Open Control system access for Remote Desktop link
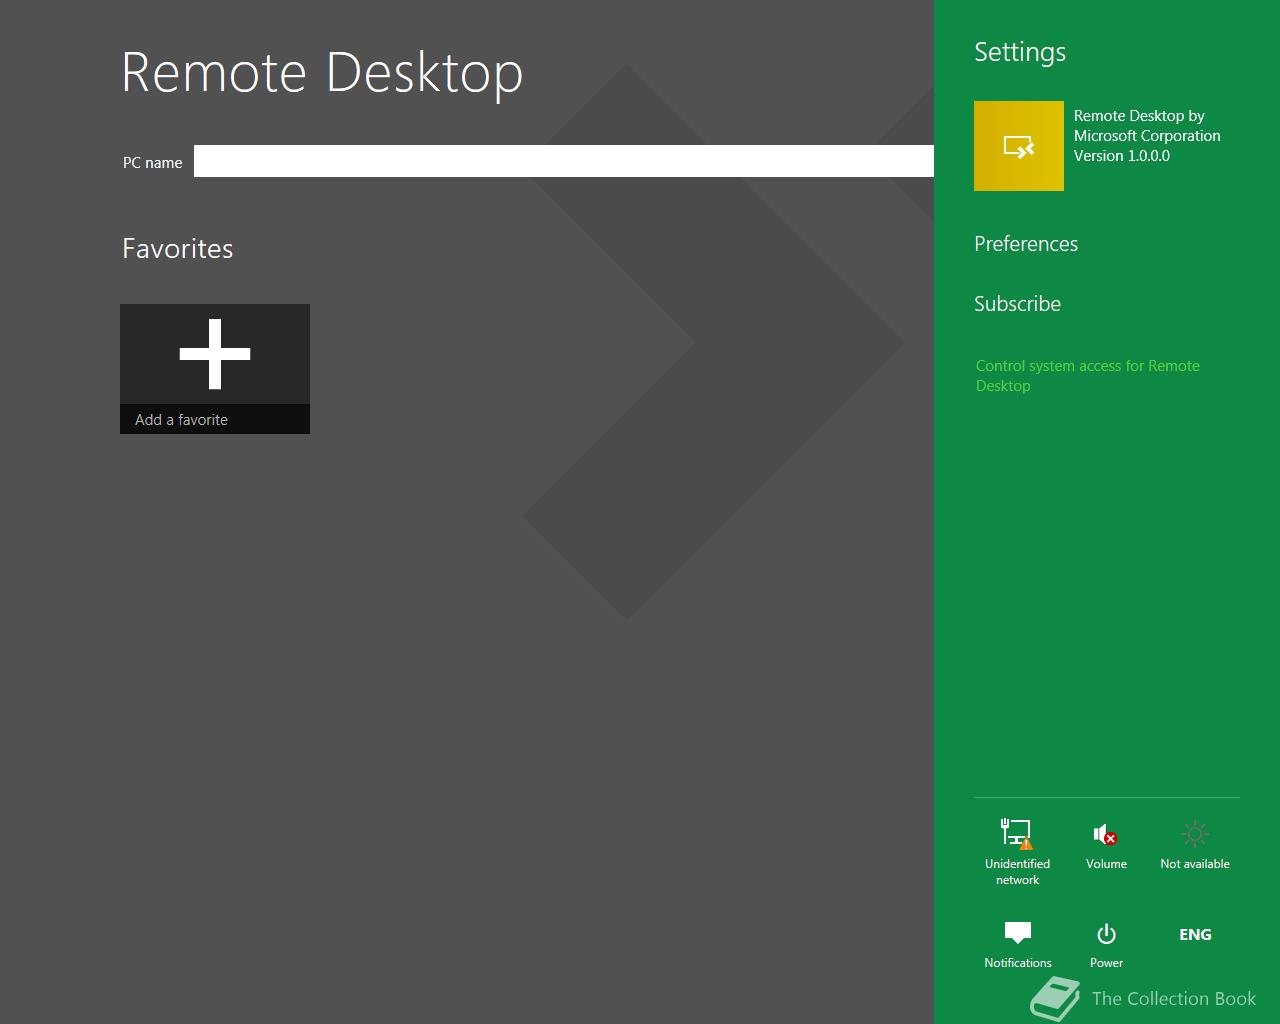The image size is (1280, 1024). 1087,376
